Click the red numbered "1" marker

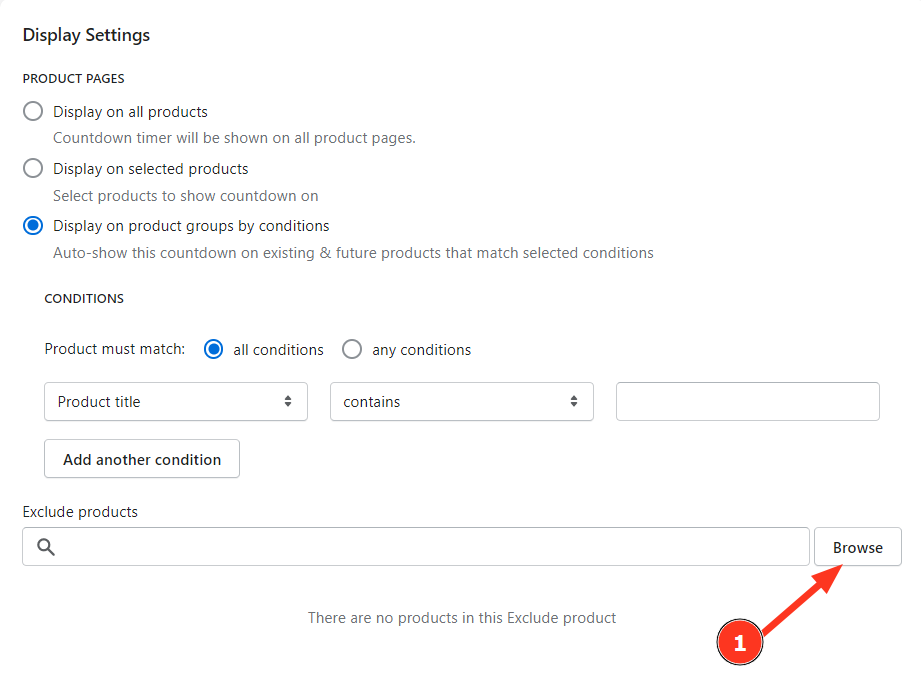pyautogui.click(x=740, y=644)
